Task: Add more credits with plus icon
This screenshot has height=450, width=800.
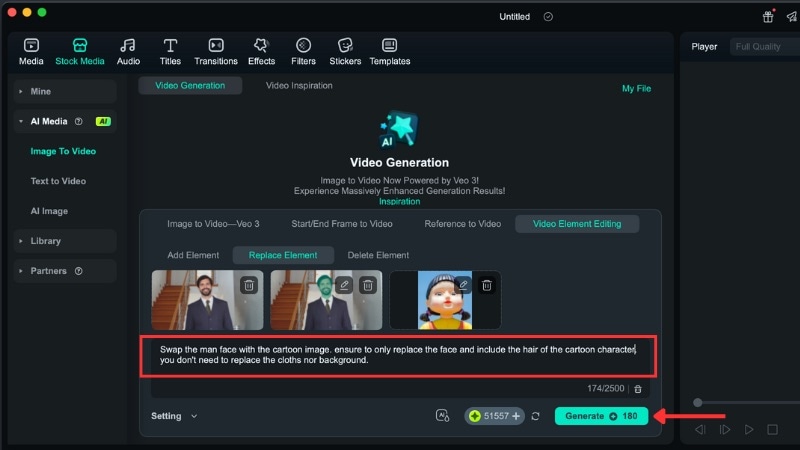Action: 516,416
